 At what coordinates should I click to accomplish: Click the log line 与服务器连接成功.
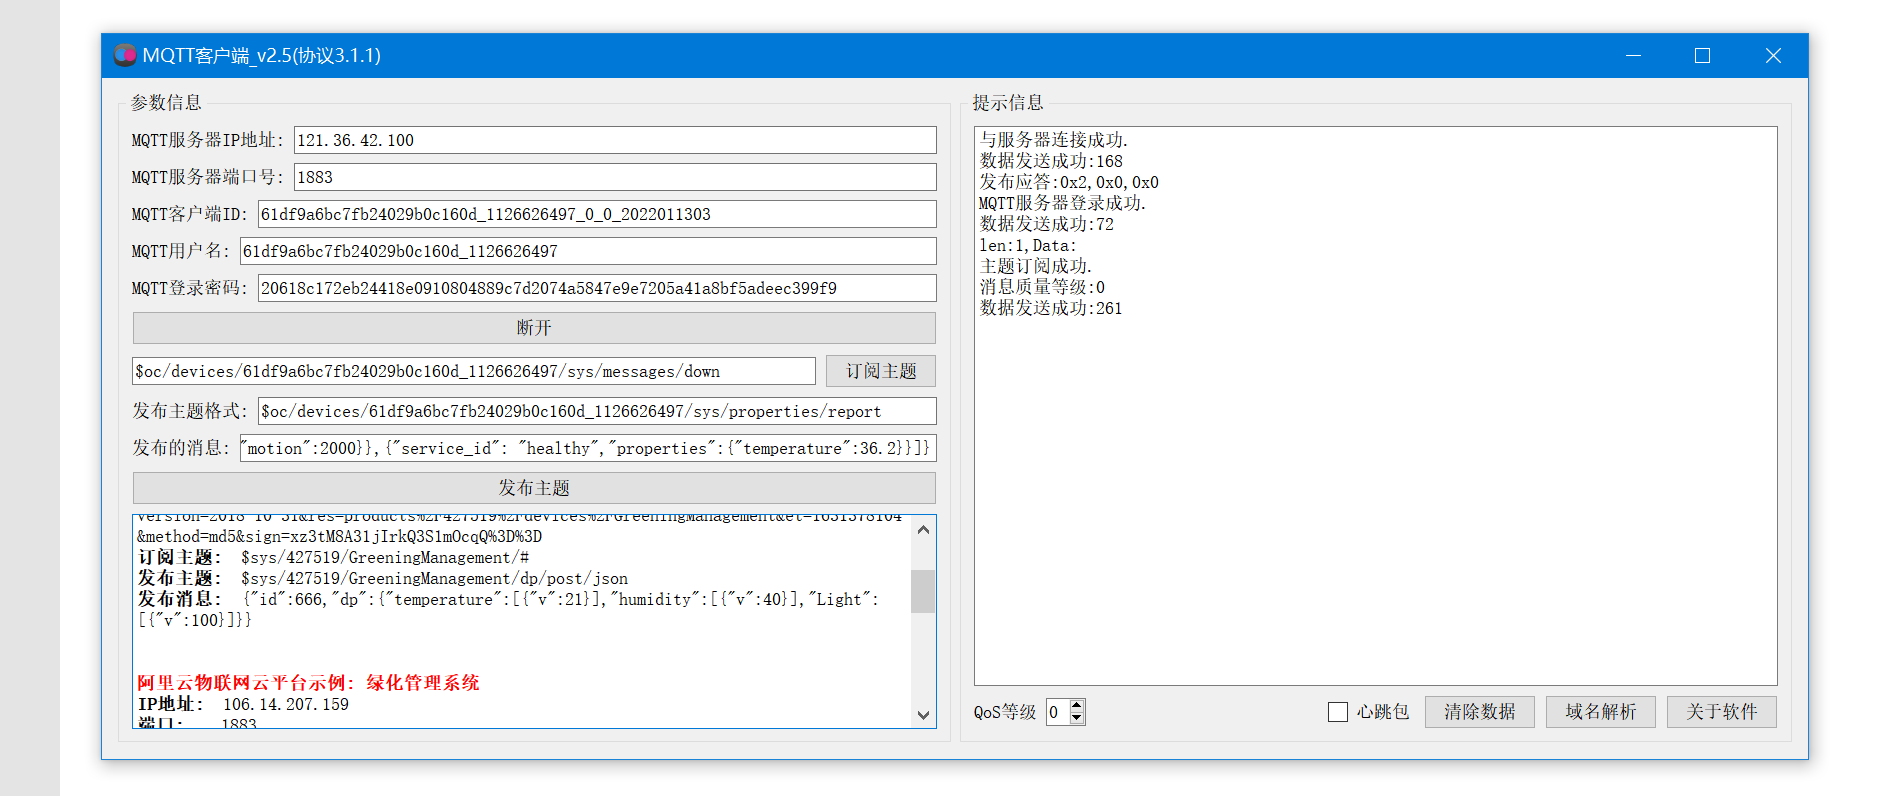(x=1054, y=140)
